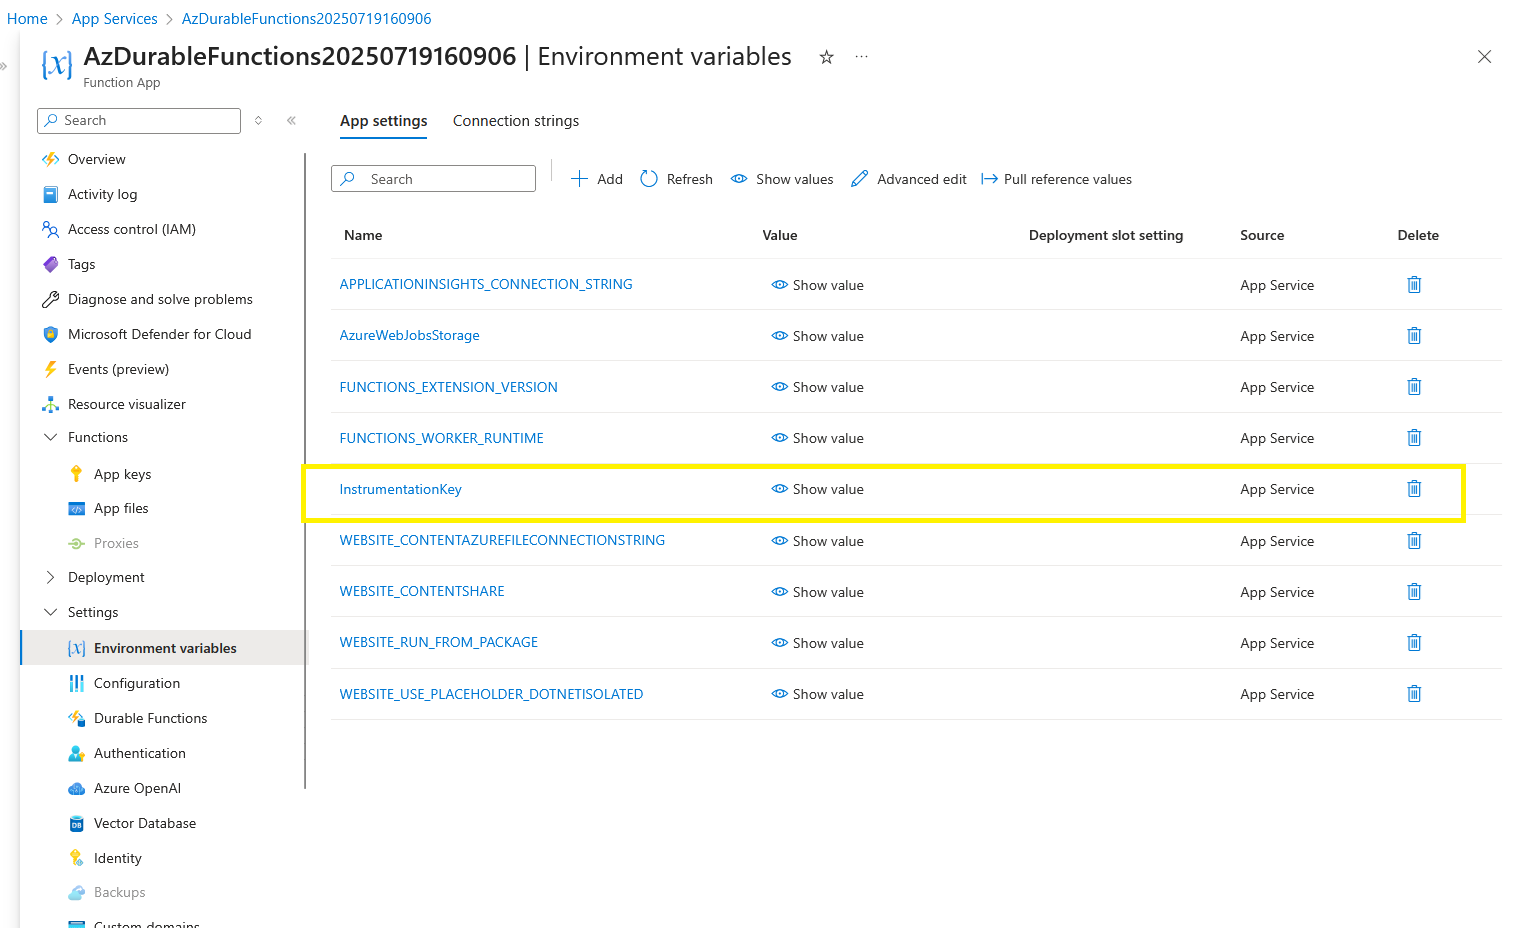1519x928 pixels.
Task: Delete the AzureWebJobsStorage setting
Action: (x=1414, y=336)
